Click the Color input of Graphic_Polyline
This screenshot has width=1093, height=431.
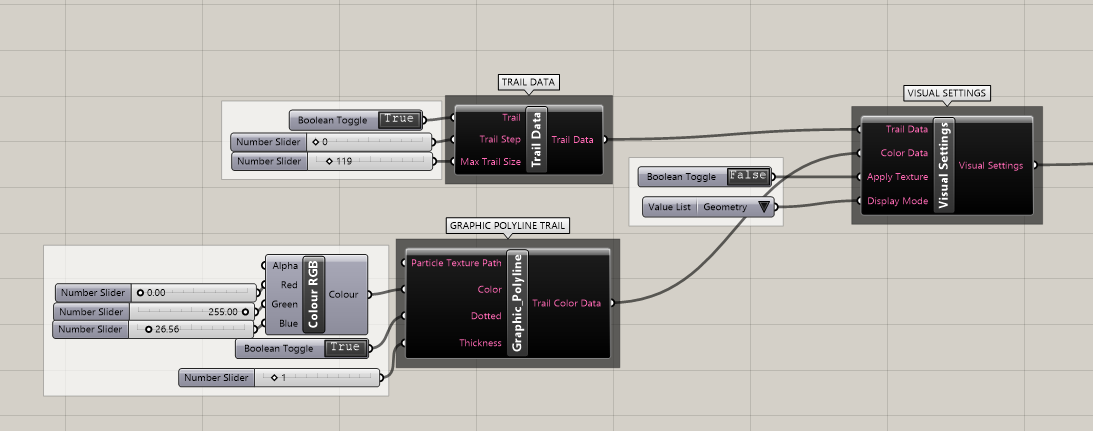(x=489, y=289)
